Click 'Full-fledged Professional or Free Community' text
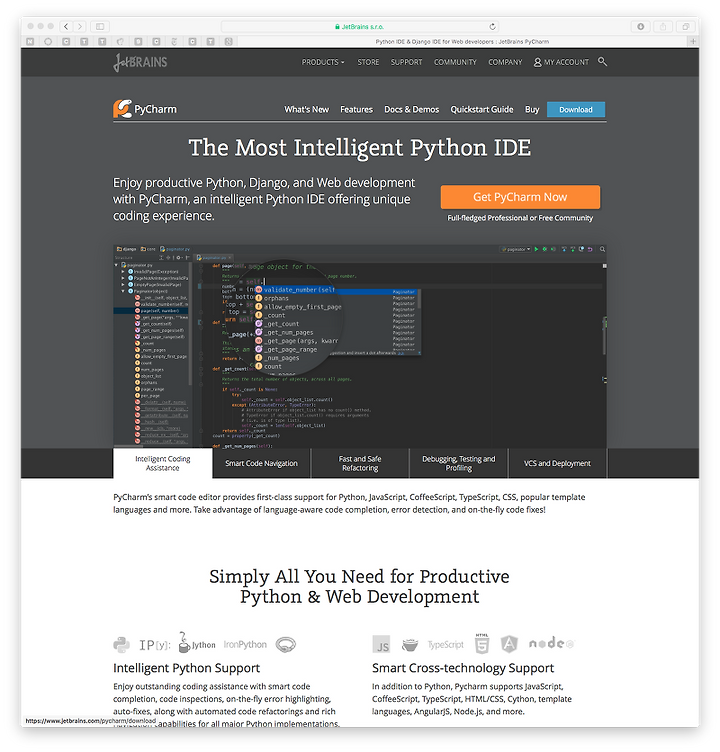Viewport: 720px width, 752px height. click(x=520, y=218)
